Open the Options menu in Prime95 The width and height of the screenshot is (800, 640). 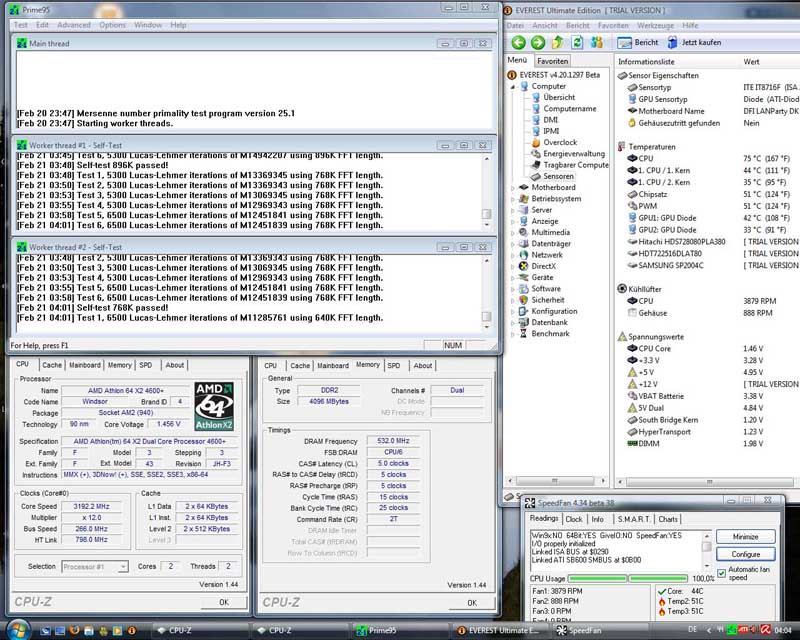pyautogui.click(x=112, y=25)
